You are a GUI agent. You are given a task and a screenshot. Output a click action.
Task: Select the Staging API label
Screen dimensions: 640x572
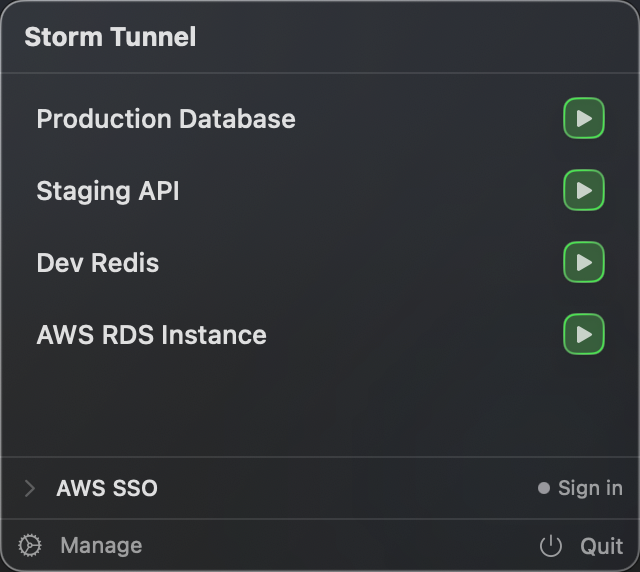pyautogui.click(x=108, y=191)
